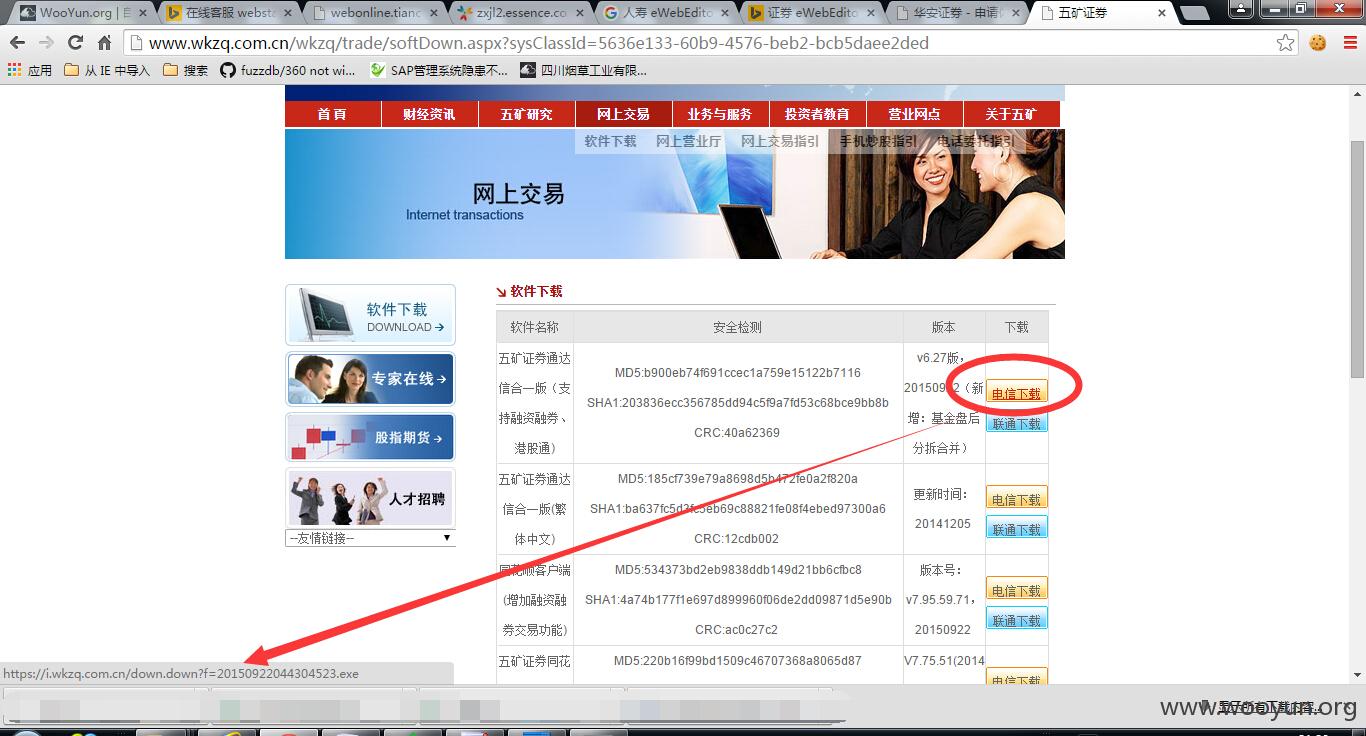The image size is (1366, 736).
Task: Open the 应用 apps bookmark shortcut
Action: [x=30, y=70]
